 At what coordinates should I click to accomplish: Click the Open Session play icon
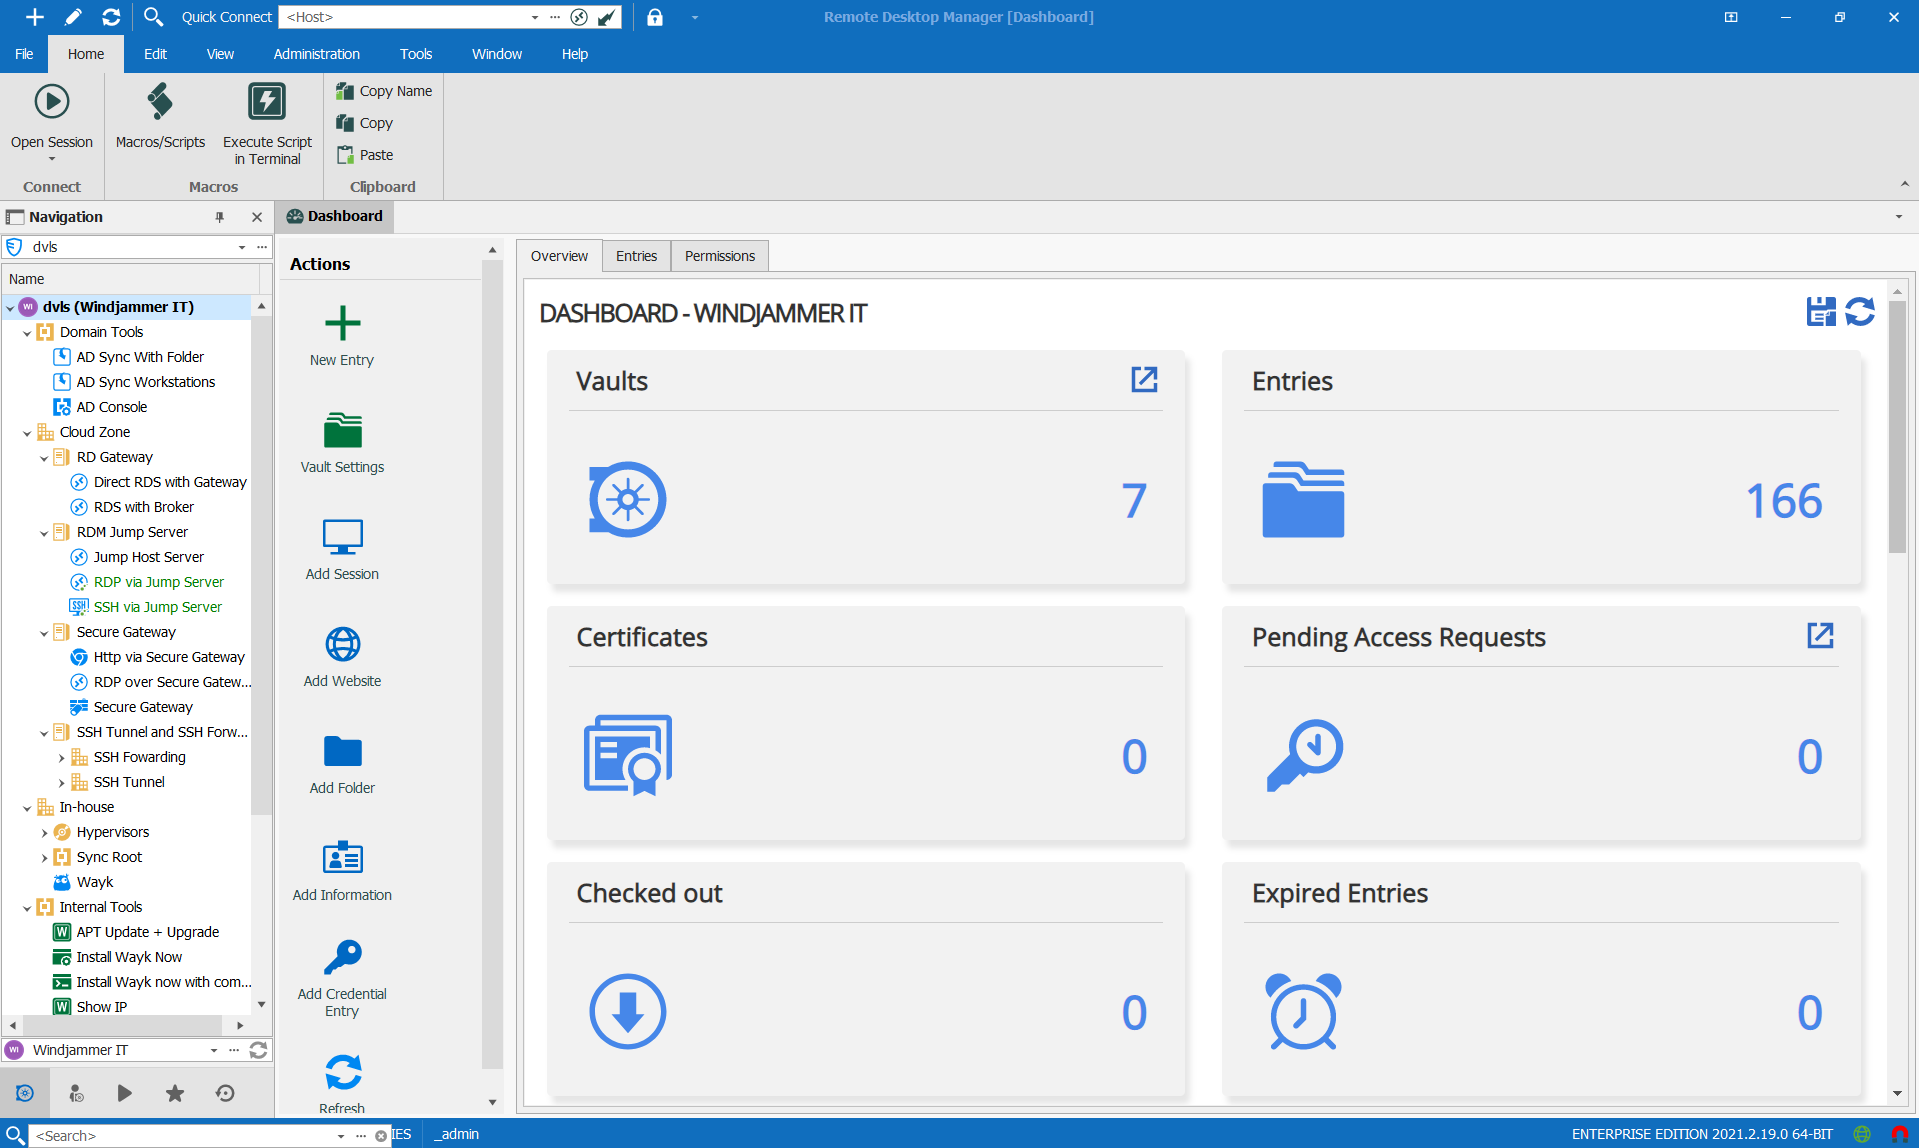tap(52, 102)
